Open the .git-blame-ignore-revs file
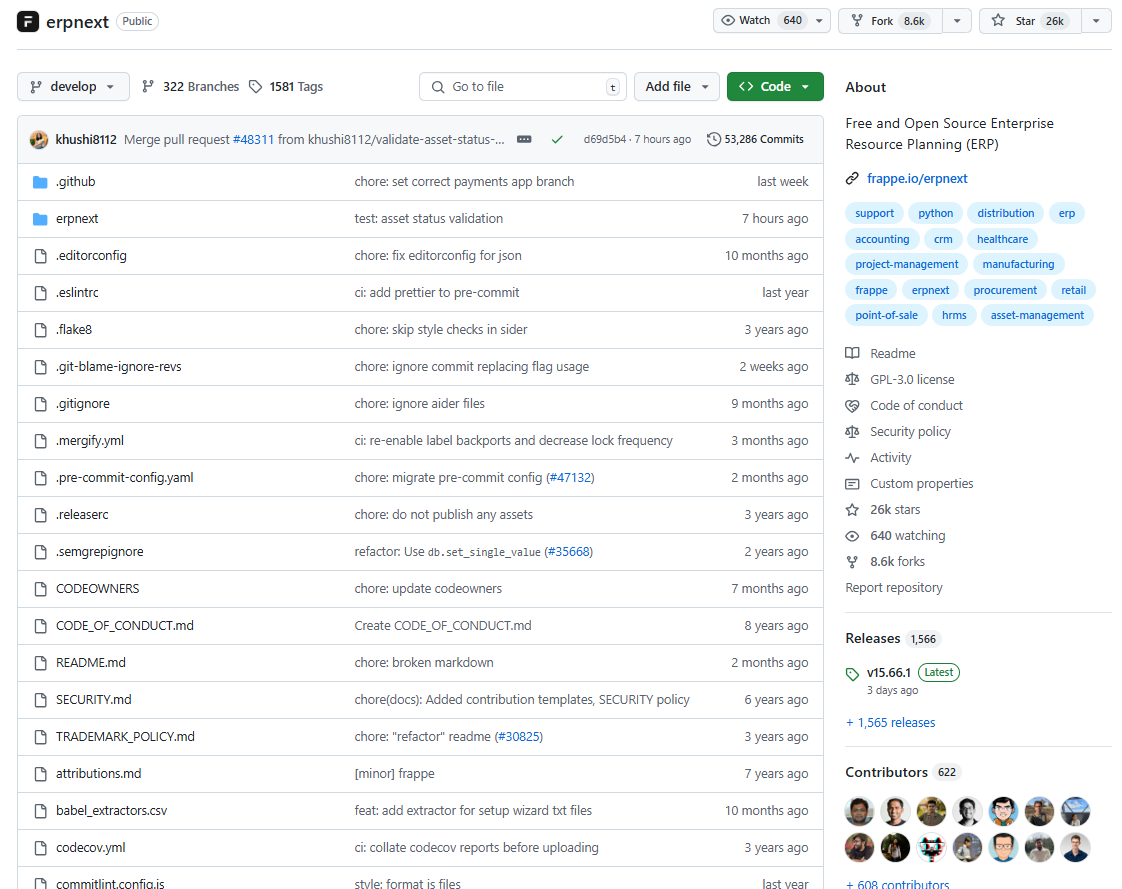 (119, 367)
